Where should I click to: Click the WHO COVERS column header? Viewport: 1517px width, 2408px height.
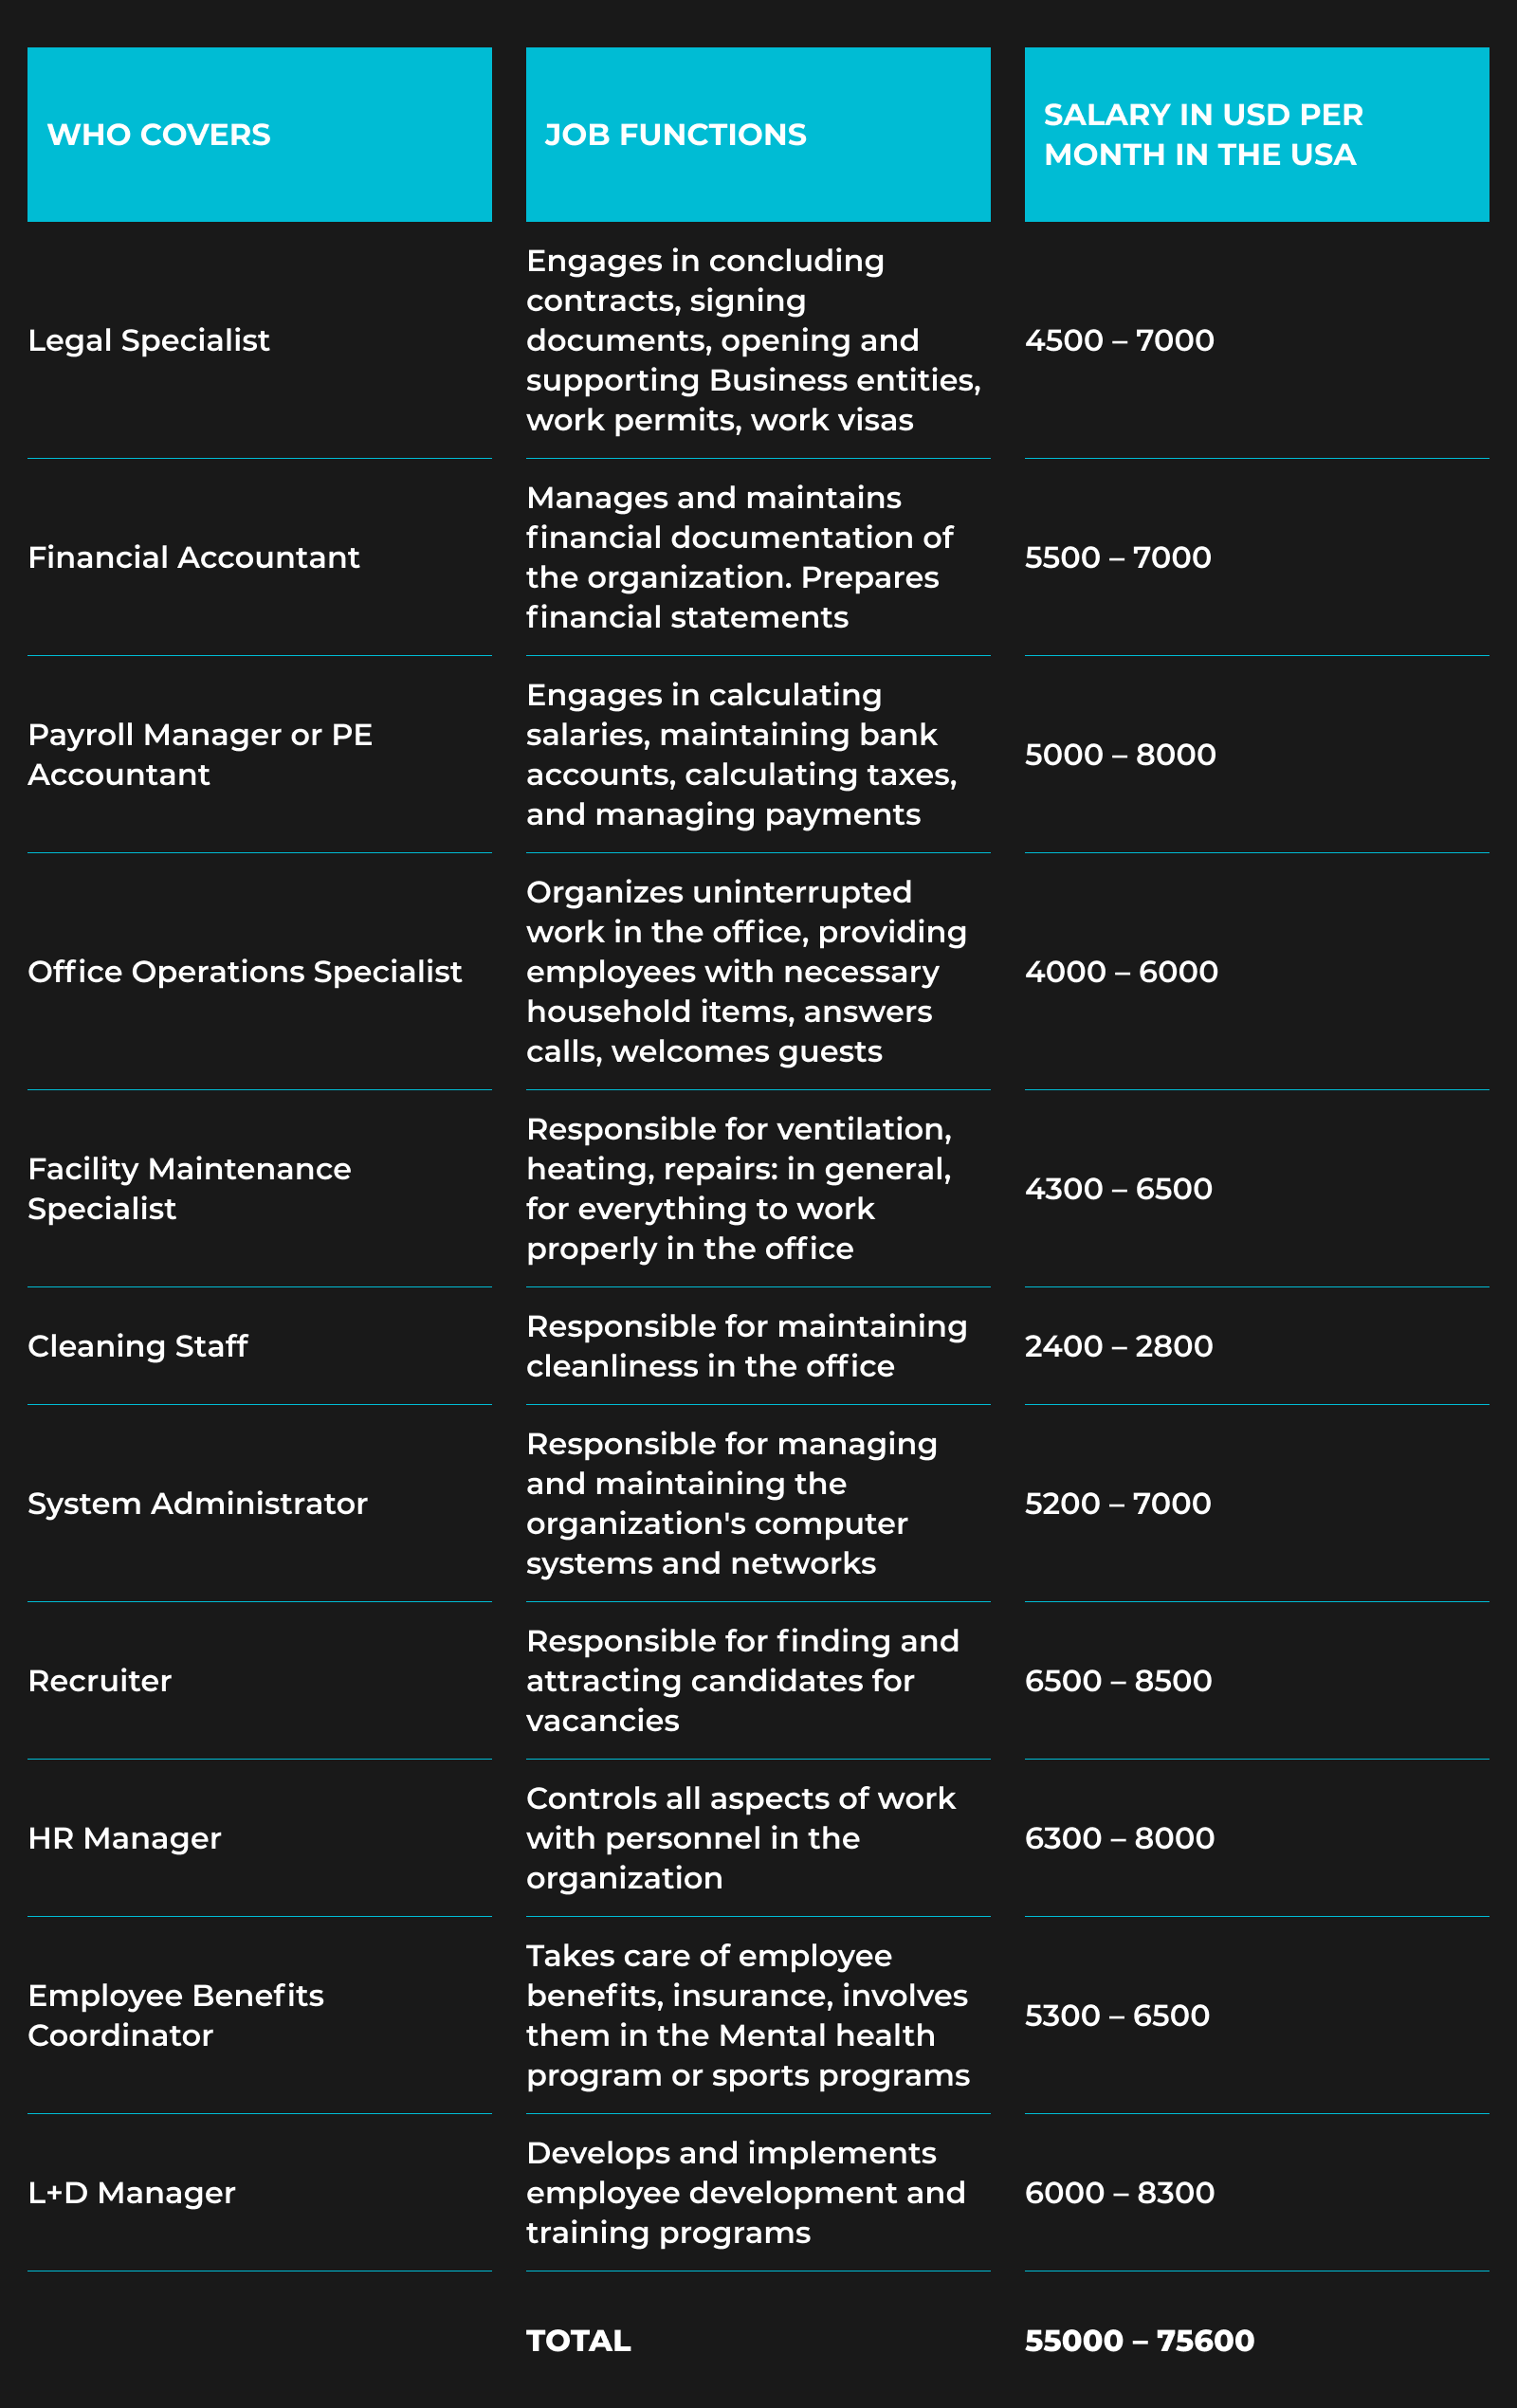158,135
